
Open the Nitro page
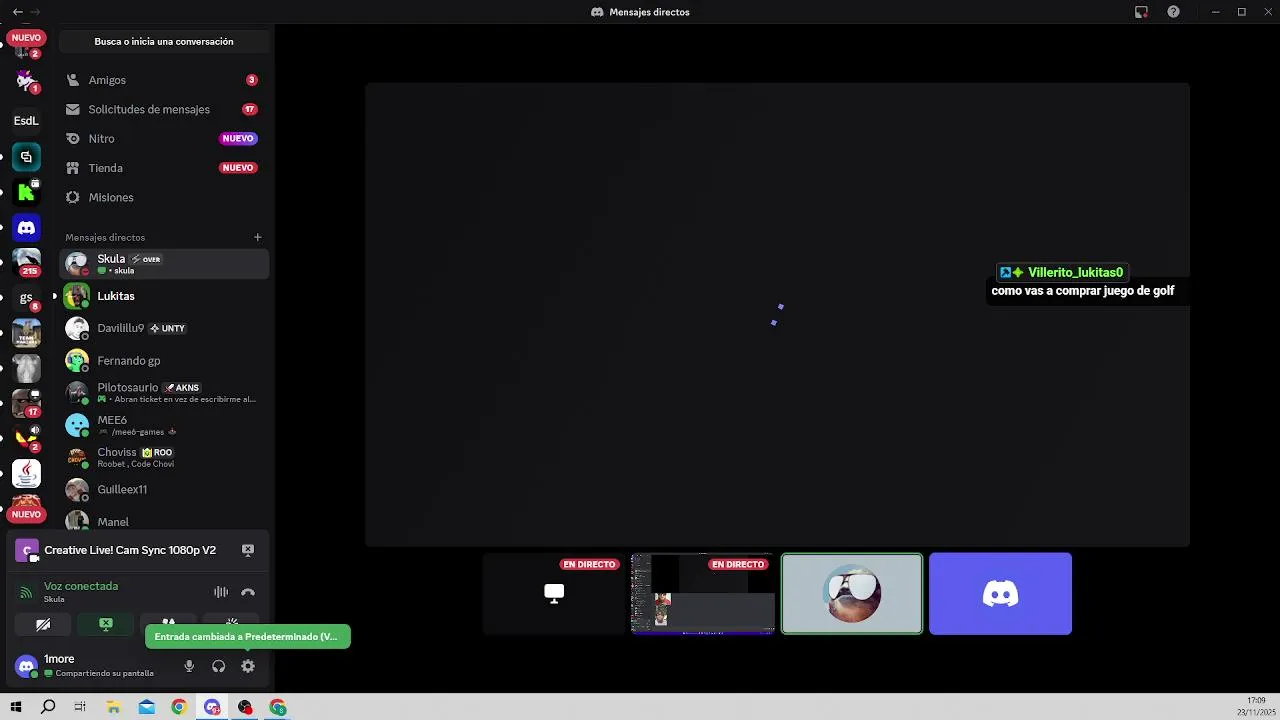tap(164, 139)
